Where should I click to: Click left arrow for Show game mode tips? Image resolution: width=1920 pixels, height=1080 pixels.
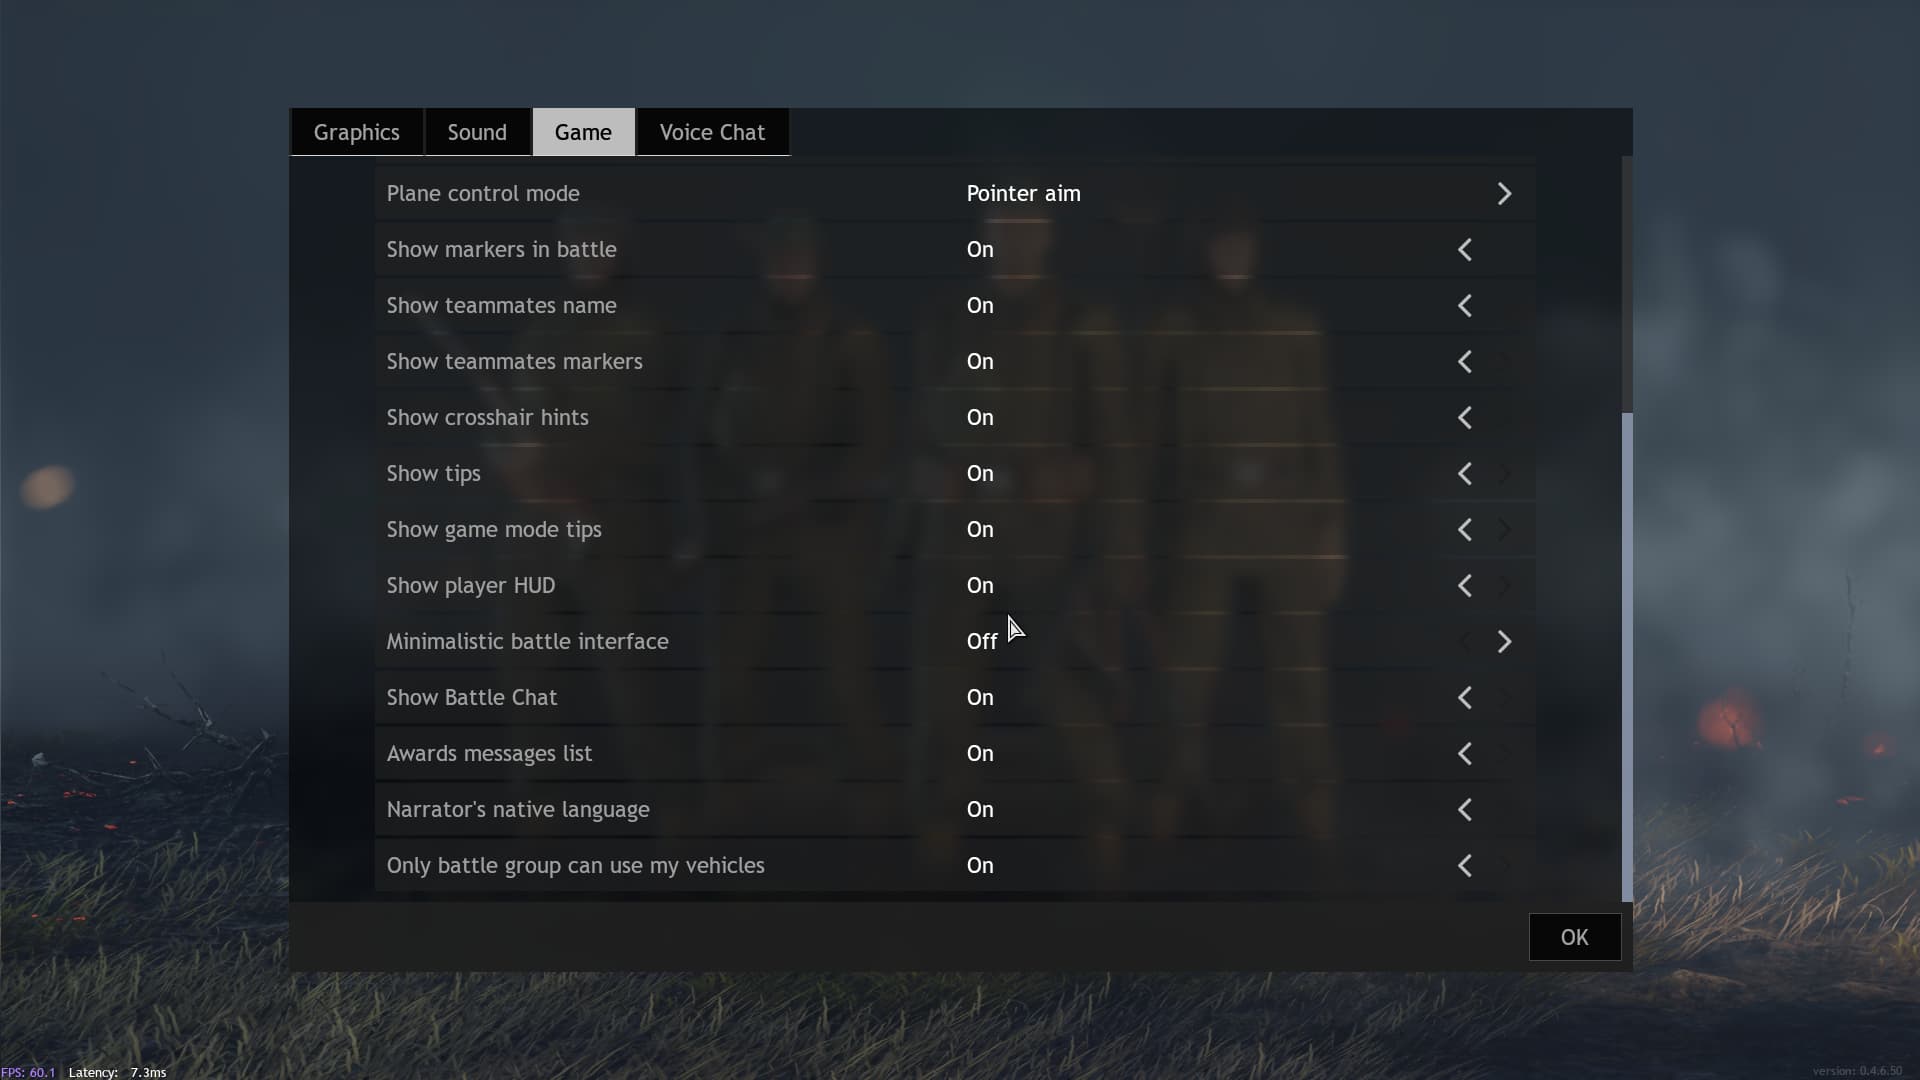click(x=1465, y=530)
